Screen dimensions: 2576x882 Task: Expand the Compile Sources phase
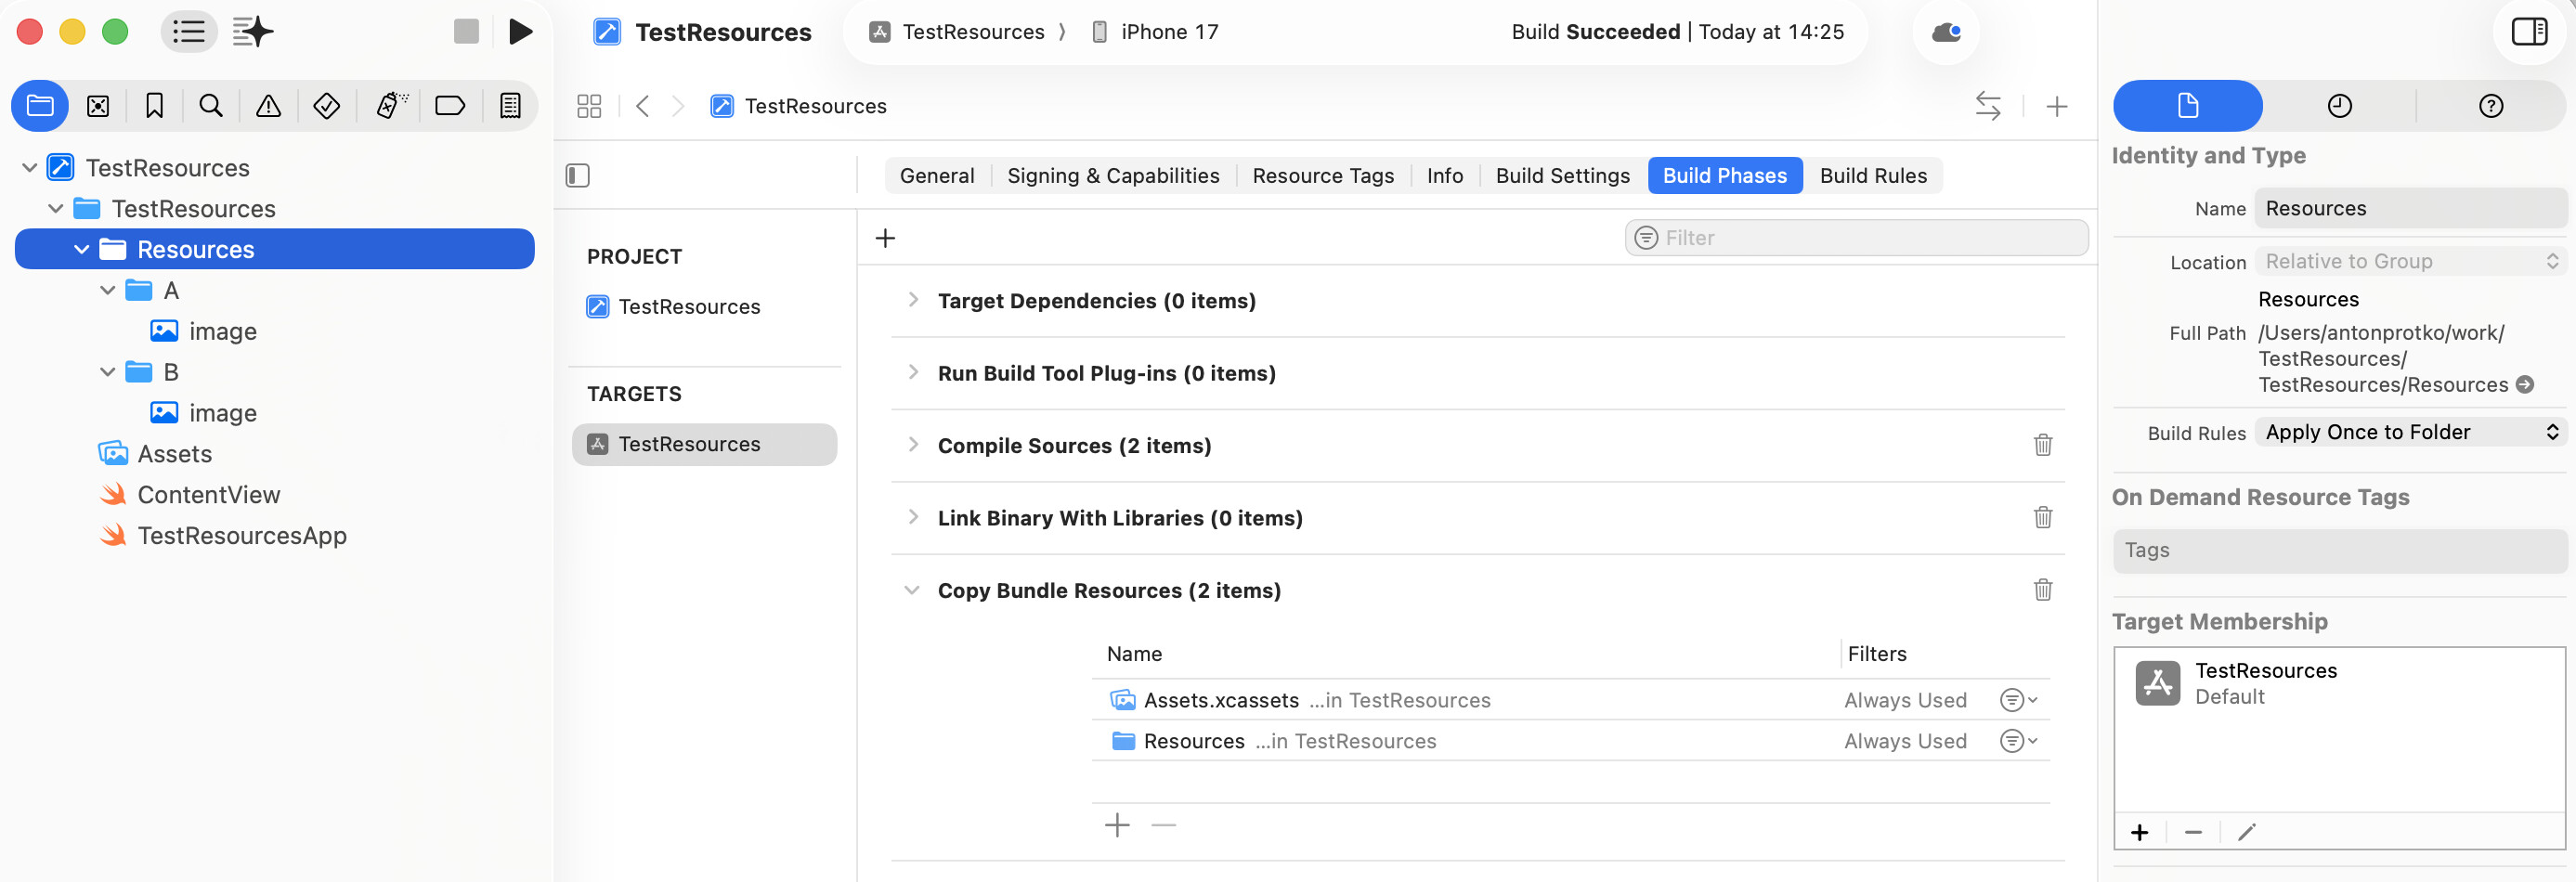pos(913,445)
